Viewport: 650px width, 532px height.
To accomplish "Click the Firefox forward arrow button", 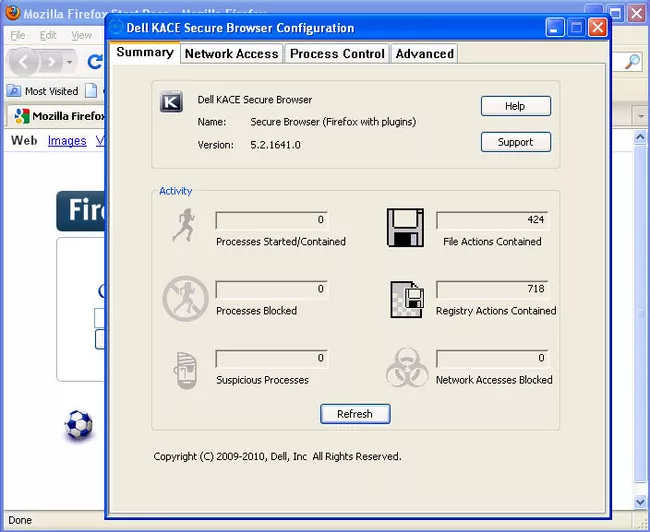I will (52, 63).
